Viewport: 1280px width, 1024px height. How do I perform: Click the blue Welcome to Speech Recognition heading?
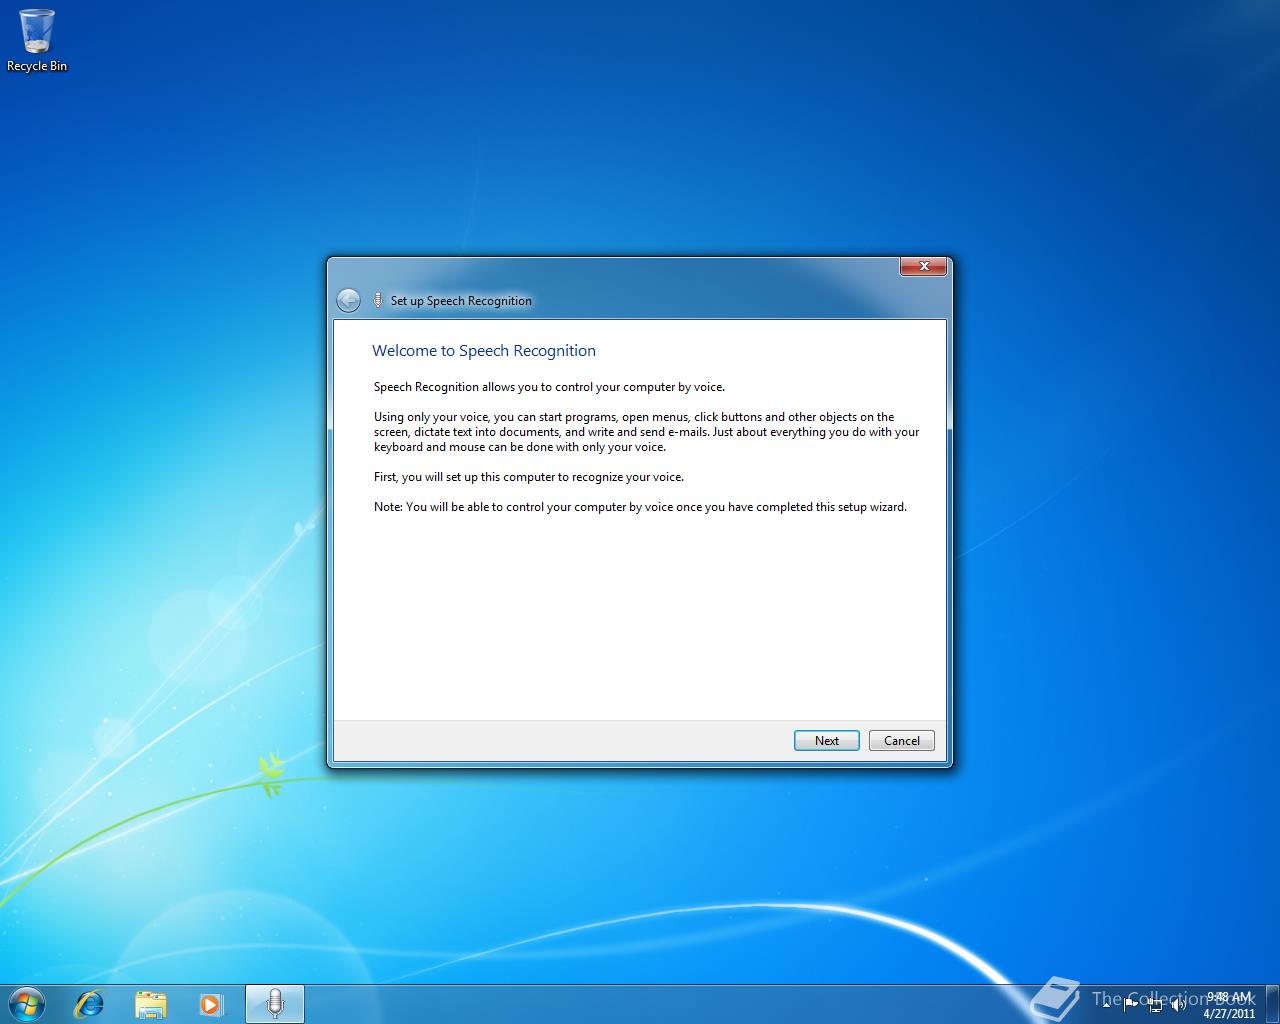point(484,350)
